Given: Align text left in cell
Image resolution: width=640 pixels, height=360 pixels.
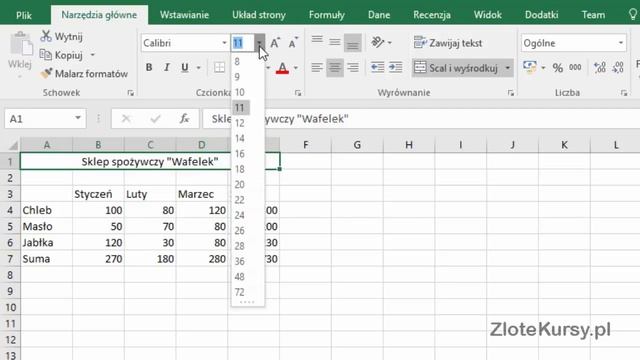Looking at the screenshot, I should tap(317, 67).
